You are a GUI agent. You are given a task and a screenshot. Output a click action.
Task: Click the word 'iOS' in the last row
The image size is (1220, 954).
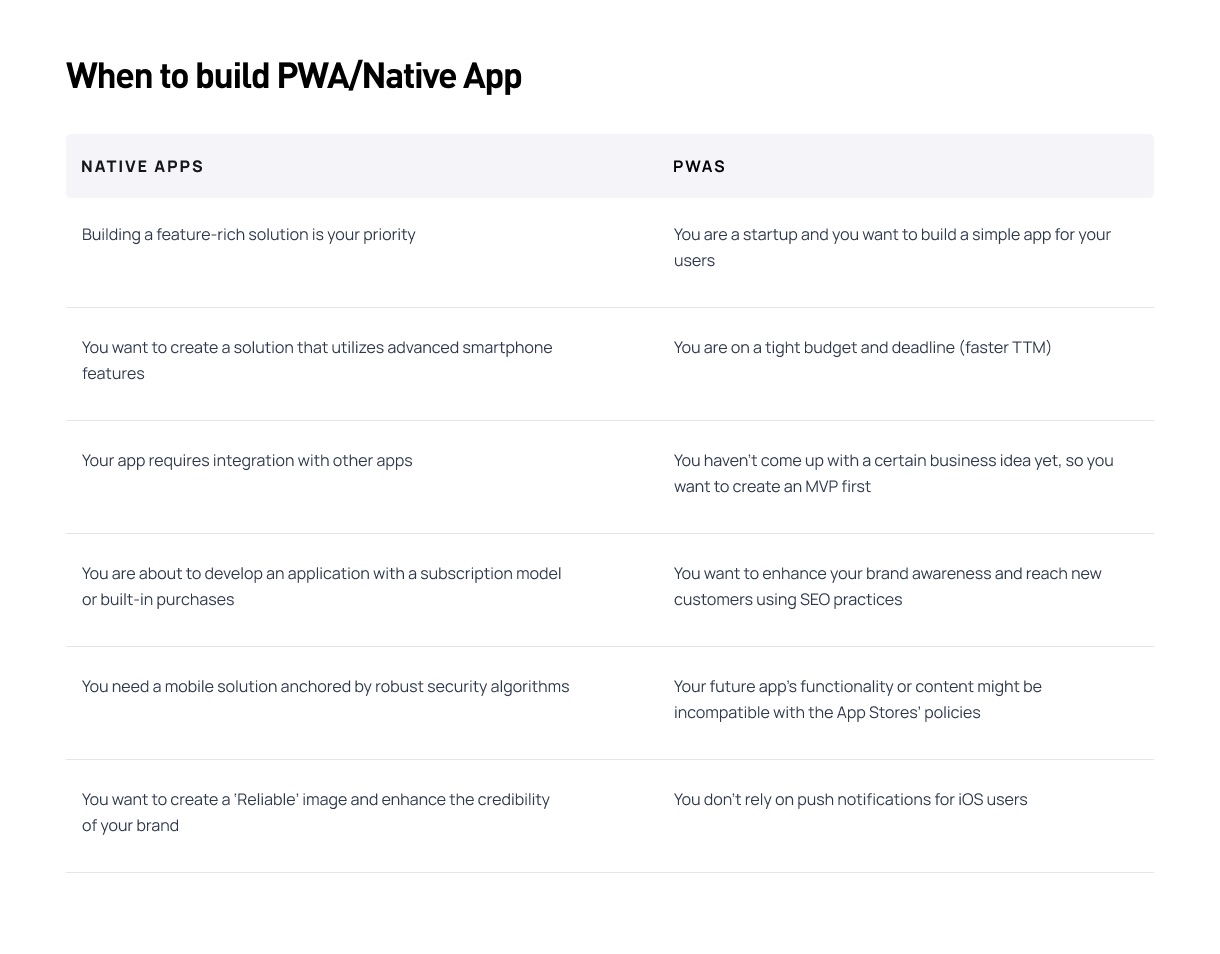pyautogui.click(x=970, y=799)
